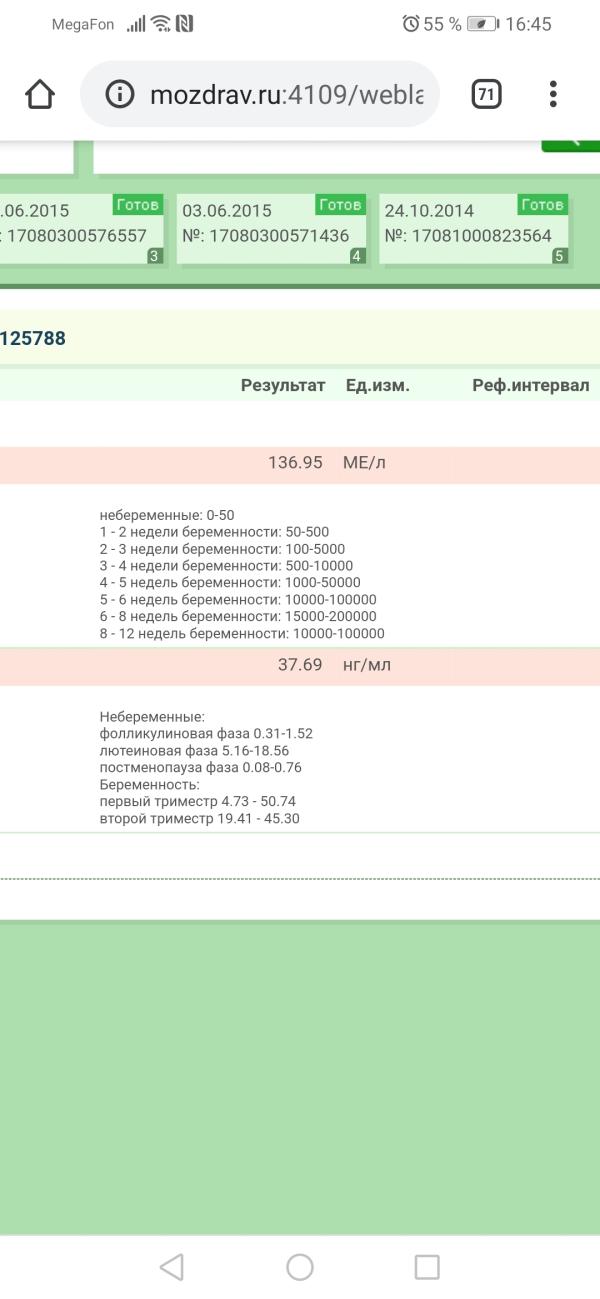Viewport: 600px width, 1299px height.
Task: Tap Готов badge on order 17080300576557
Action: click(x=138, y=205)
